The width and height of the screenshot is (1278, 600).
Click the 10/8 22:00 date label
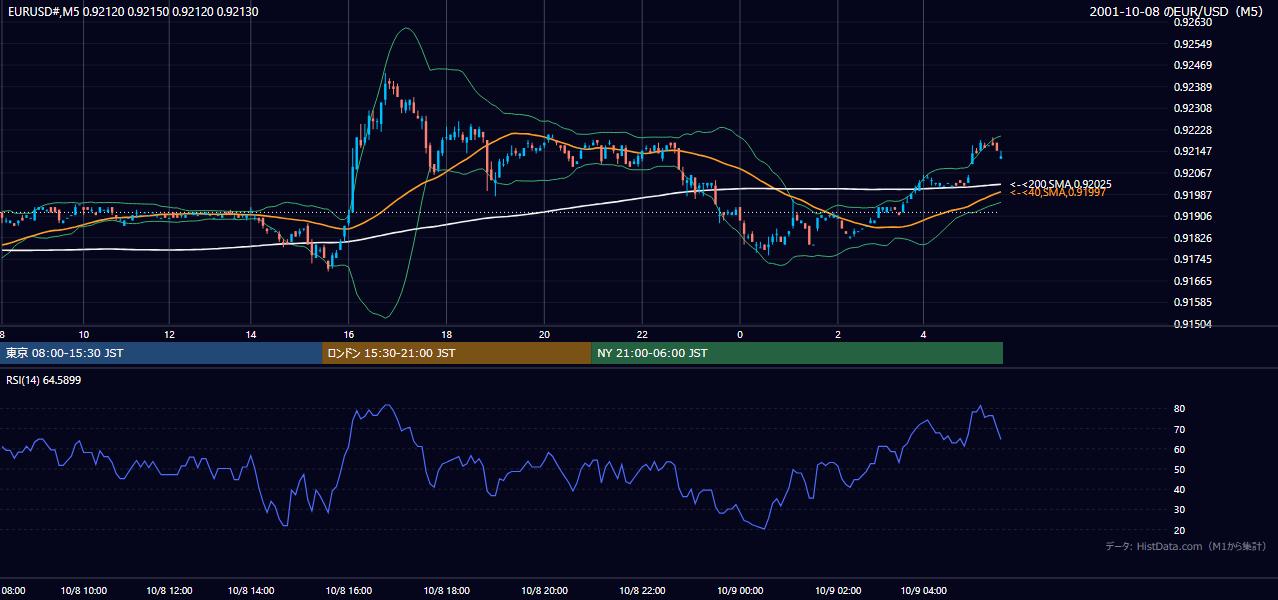642,591
